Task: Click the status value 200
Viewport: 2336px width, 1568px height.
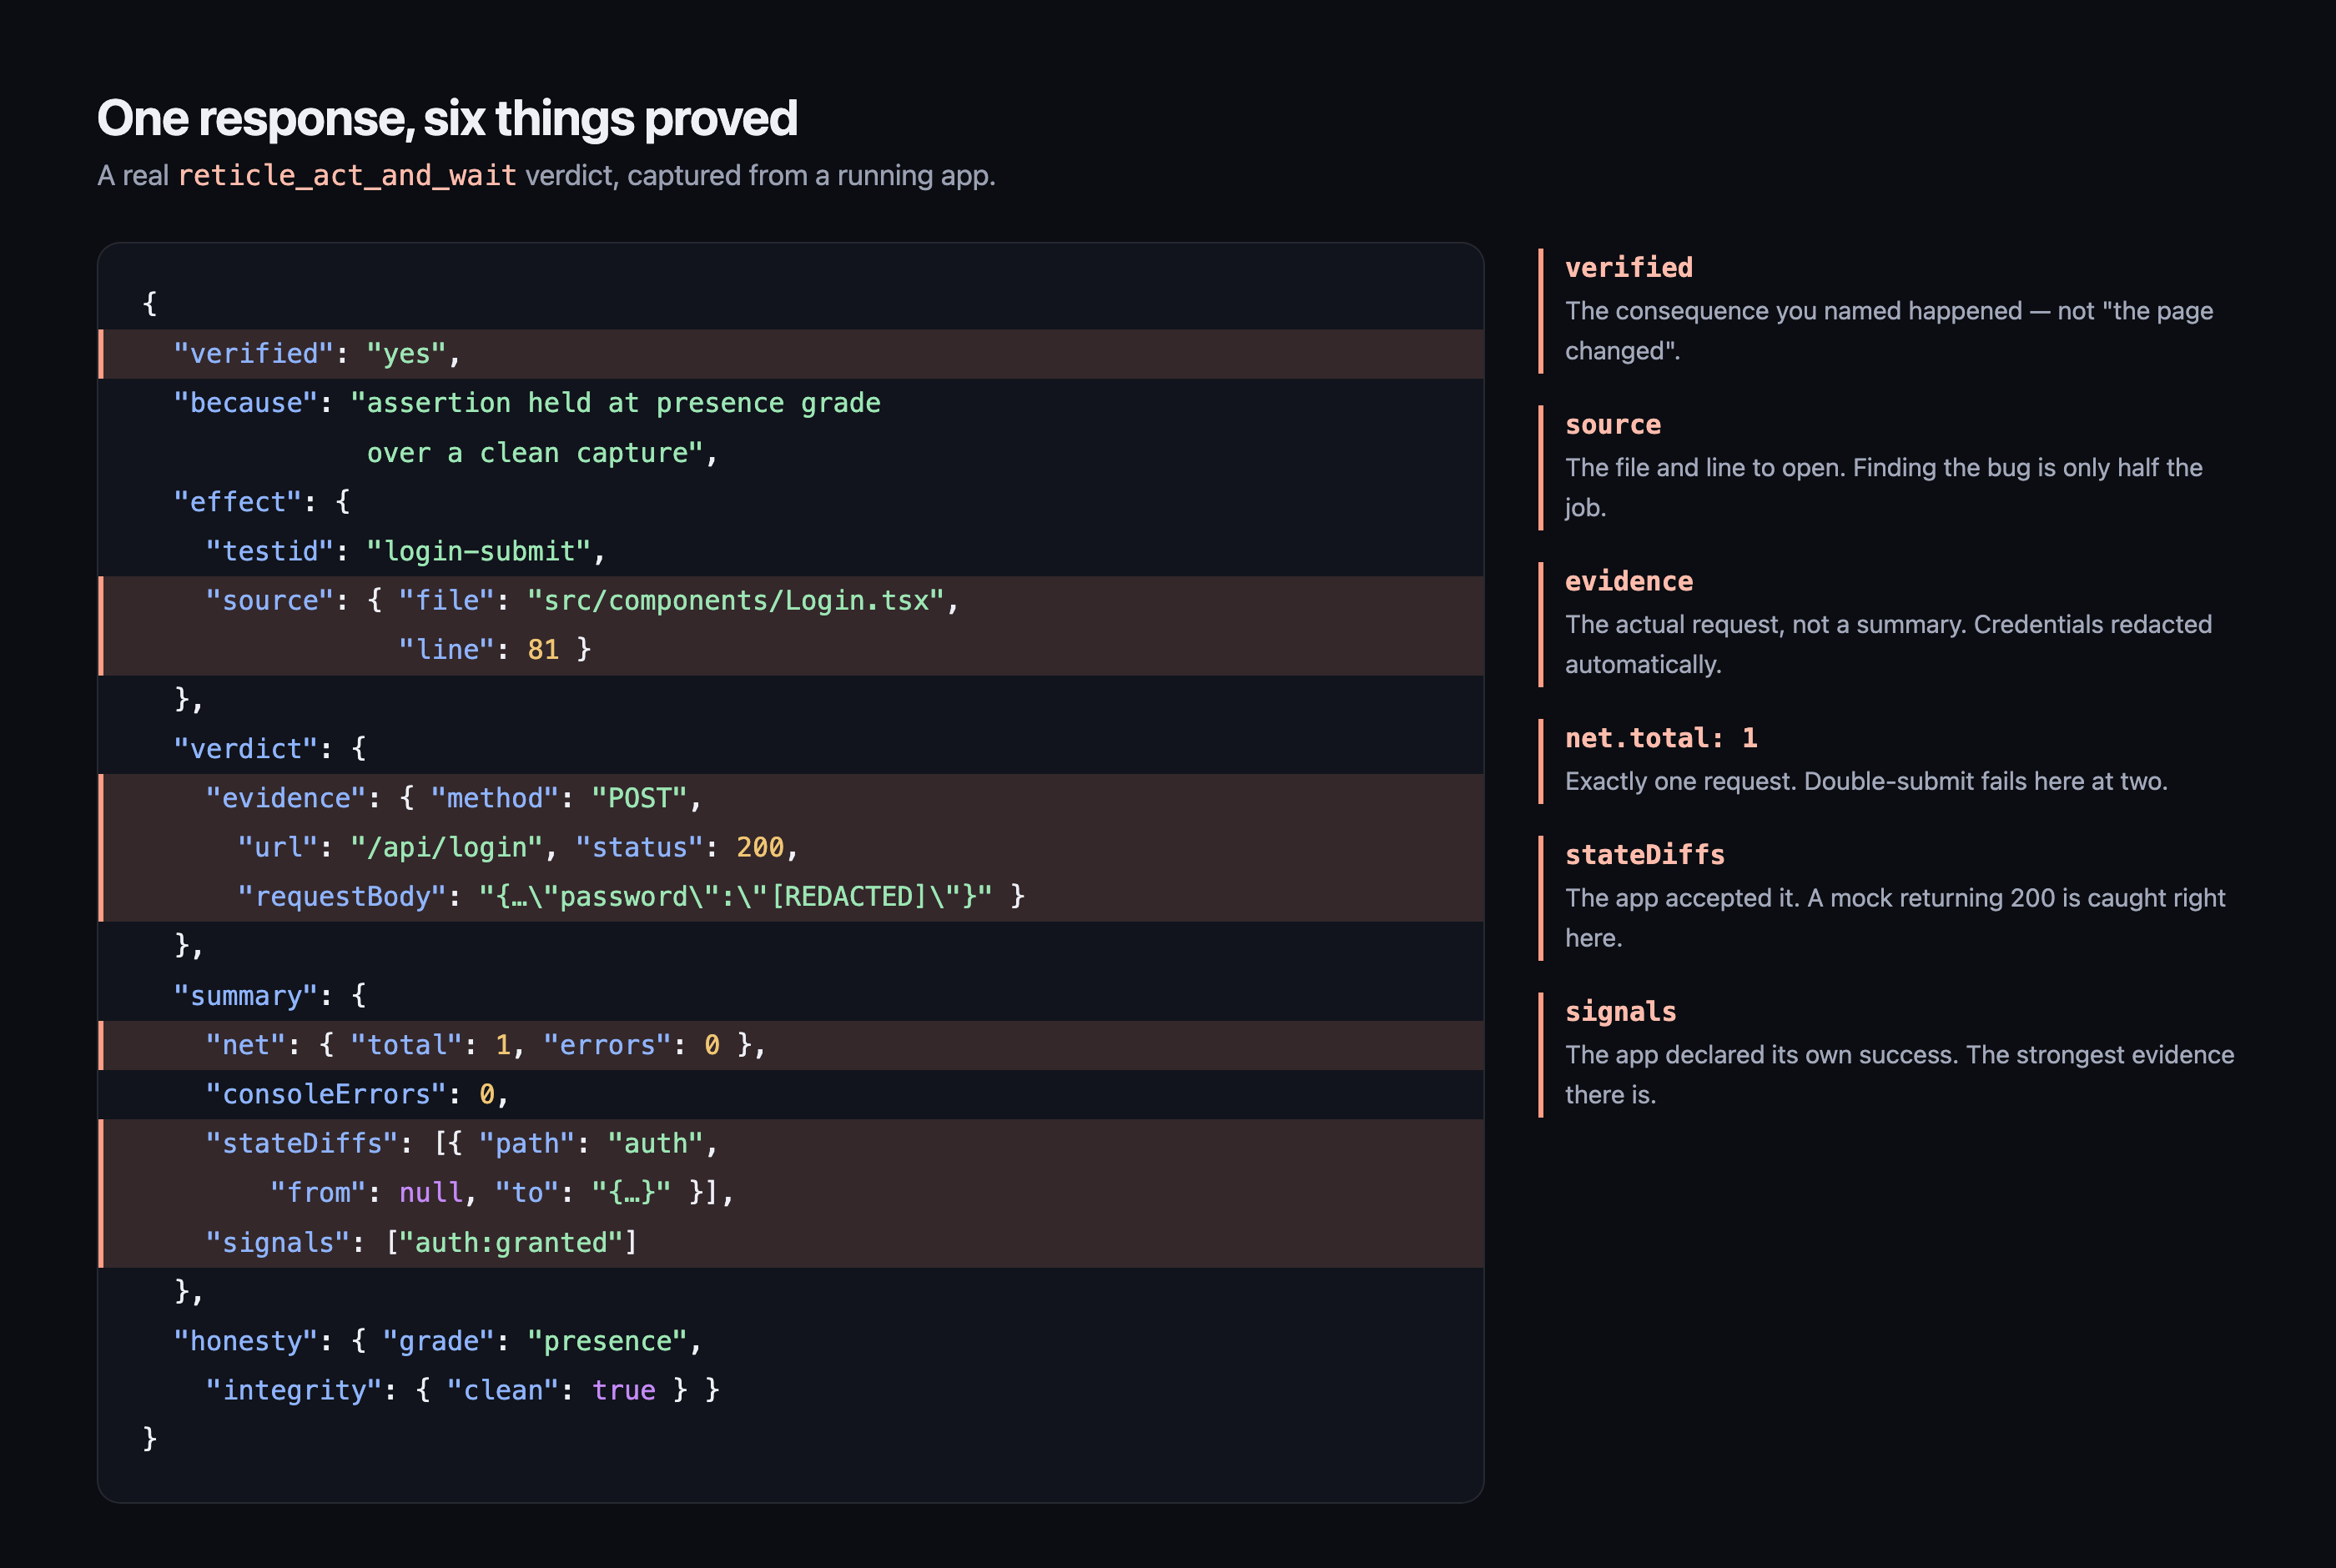Action: click(760, 848)
